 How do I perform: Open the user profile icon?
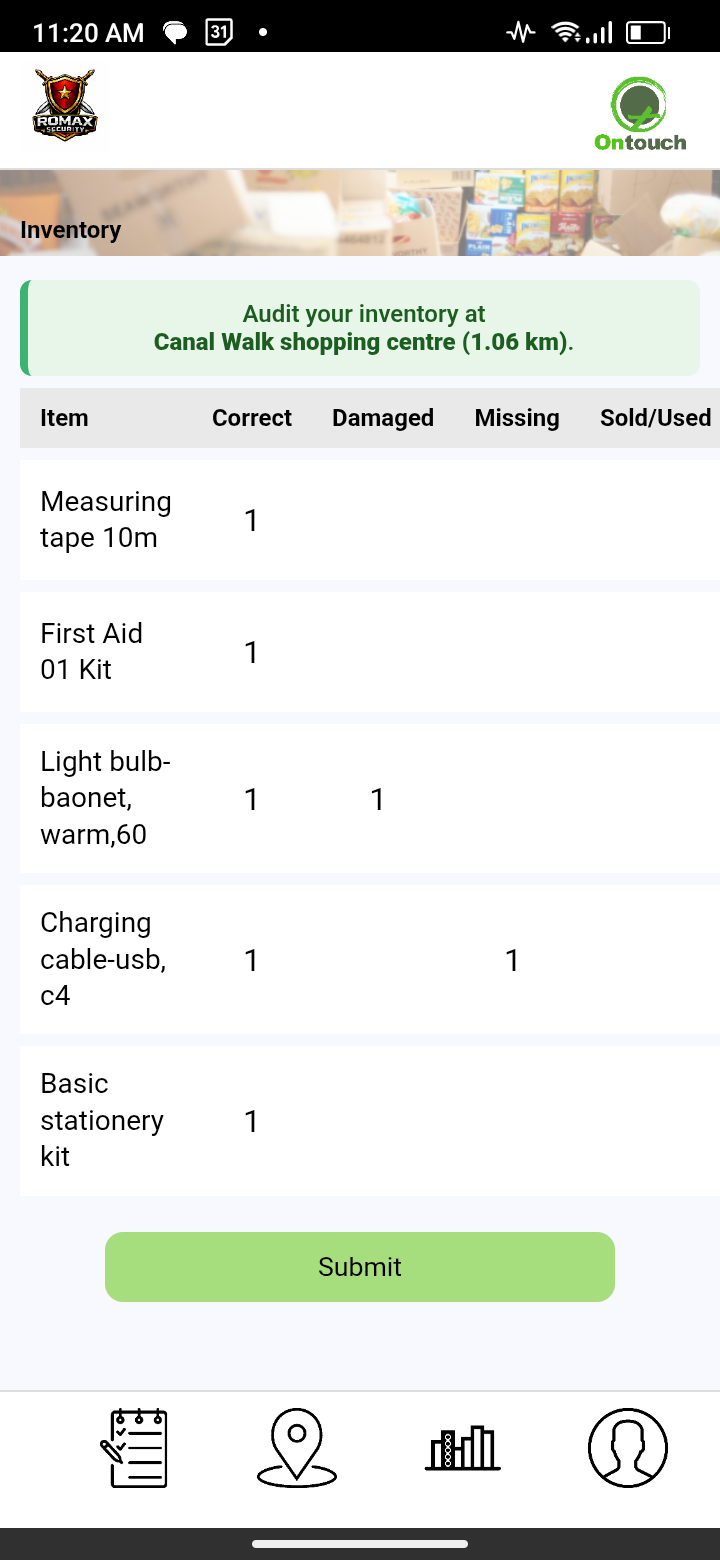pos(627,1447)
